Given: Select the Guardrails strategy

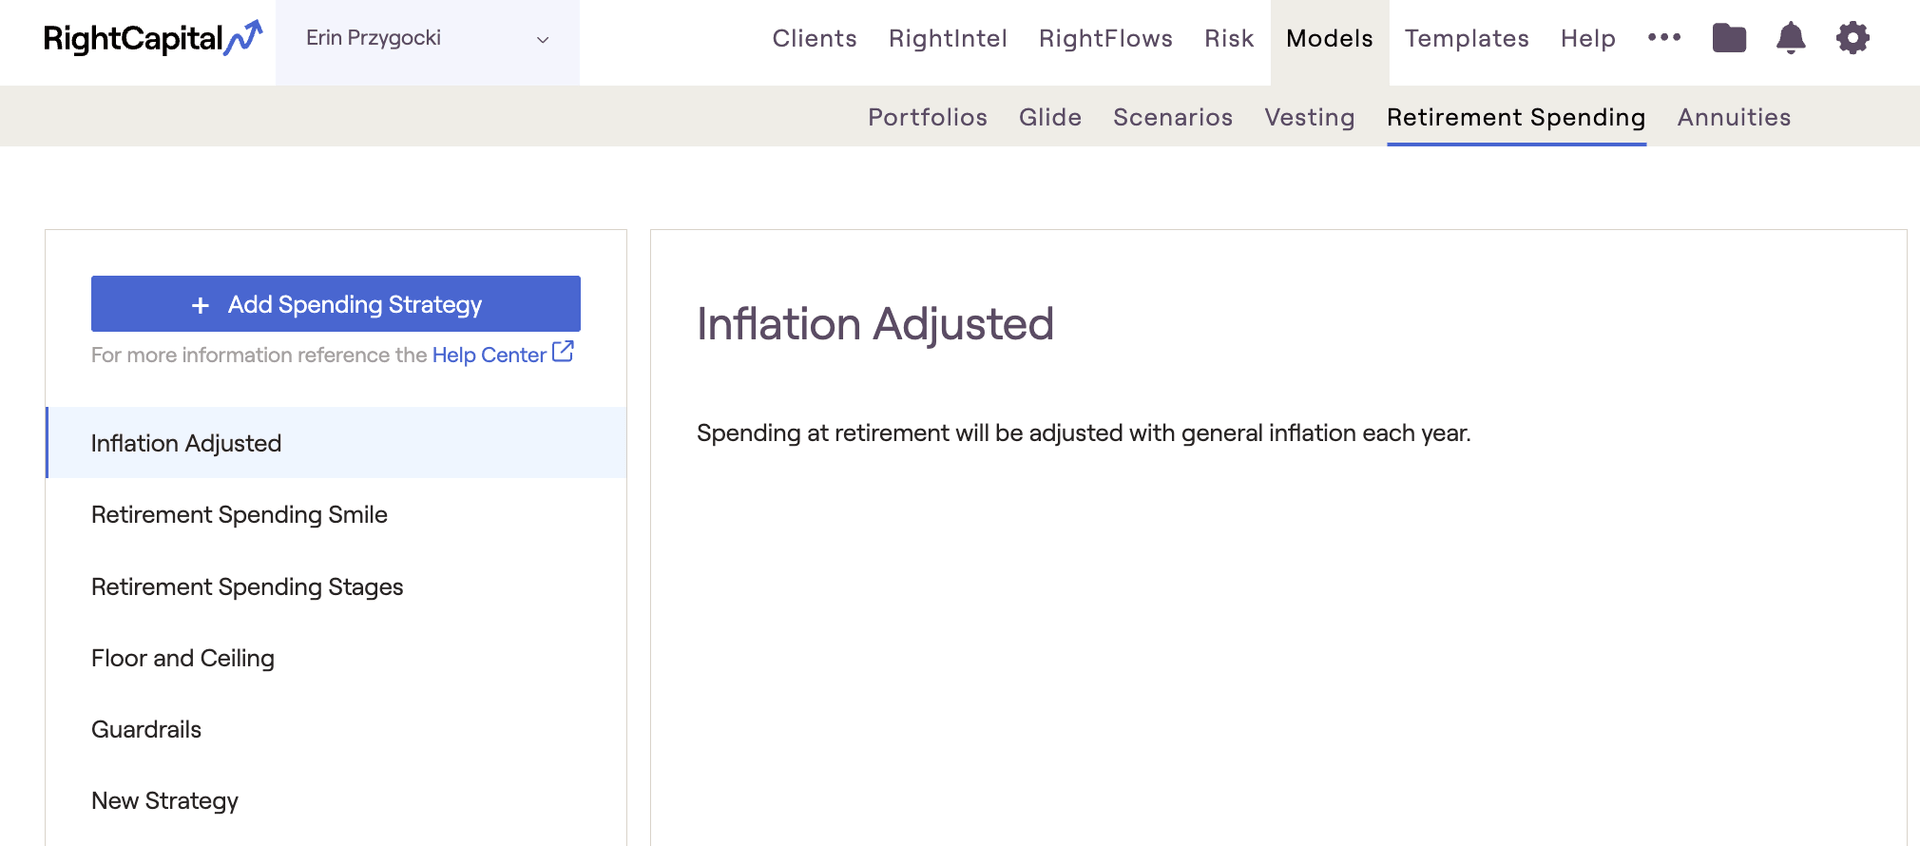Looking at the screenshot, I should [x=146, y=730].
